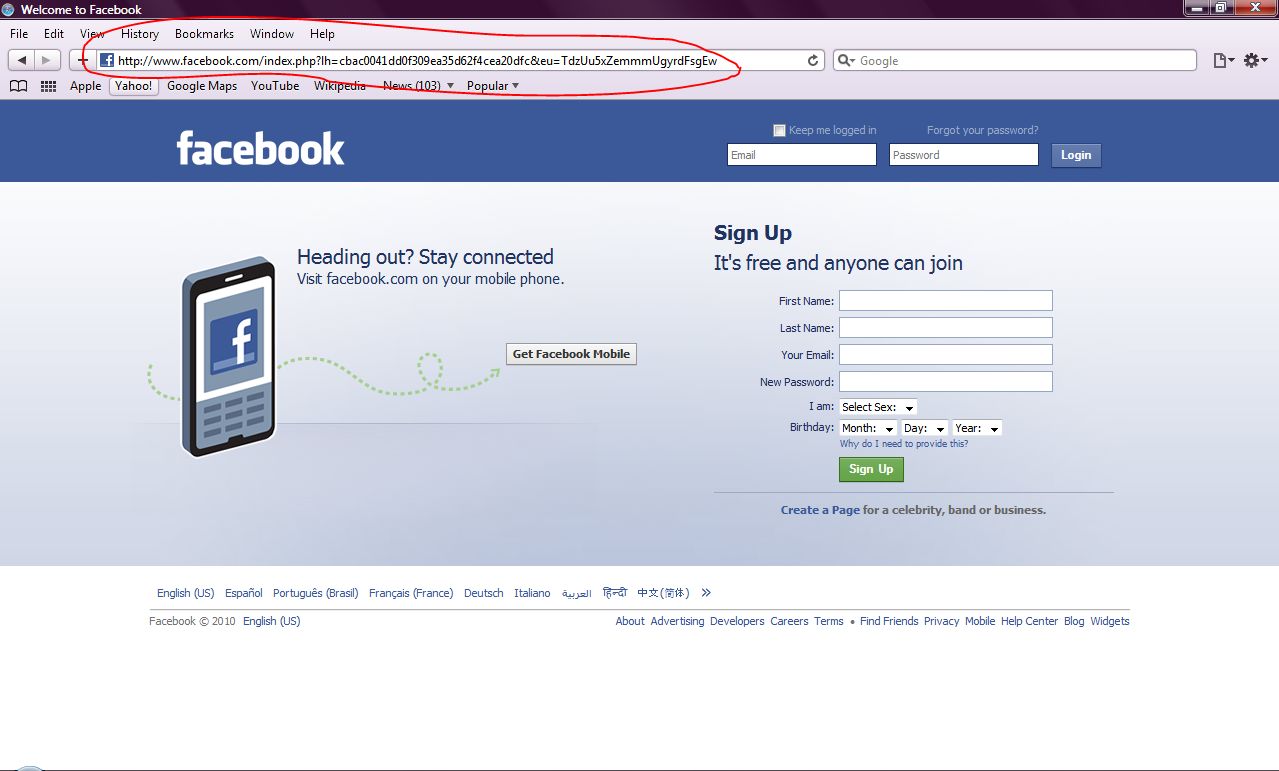Switch language to Español
Image resolution: width=1279 pixels, height=771 pixels.
point(244,593)
